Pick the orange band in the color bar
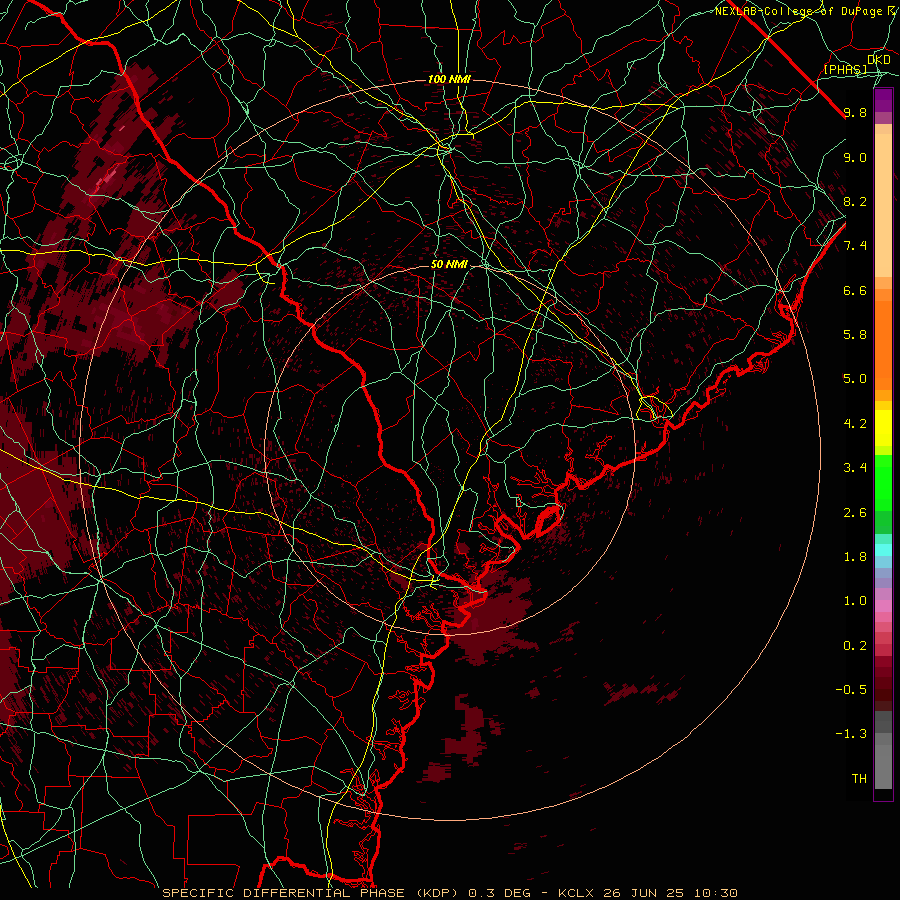 (883, 344)
